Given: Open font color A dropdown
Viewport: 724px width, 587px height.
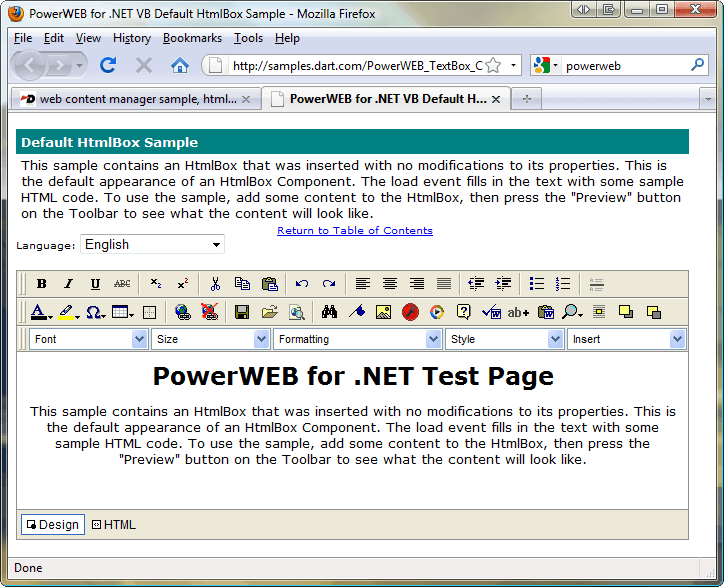Looking at the screenshot, I should coord(41,313).
